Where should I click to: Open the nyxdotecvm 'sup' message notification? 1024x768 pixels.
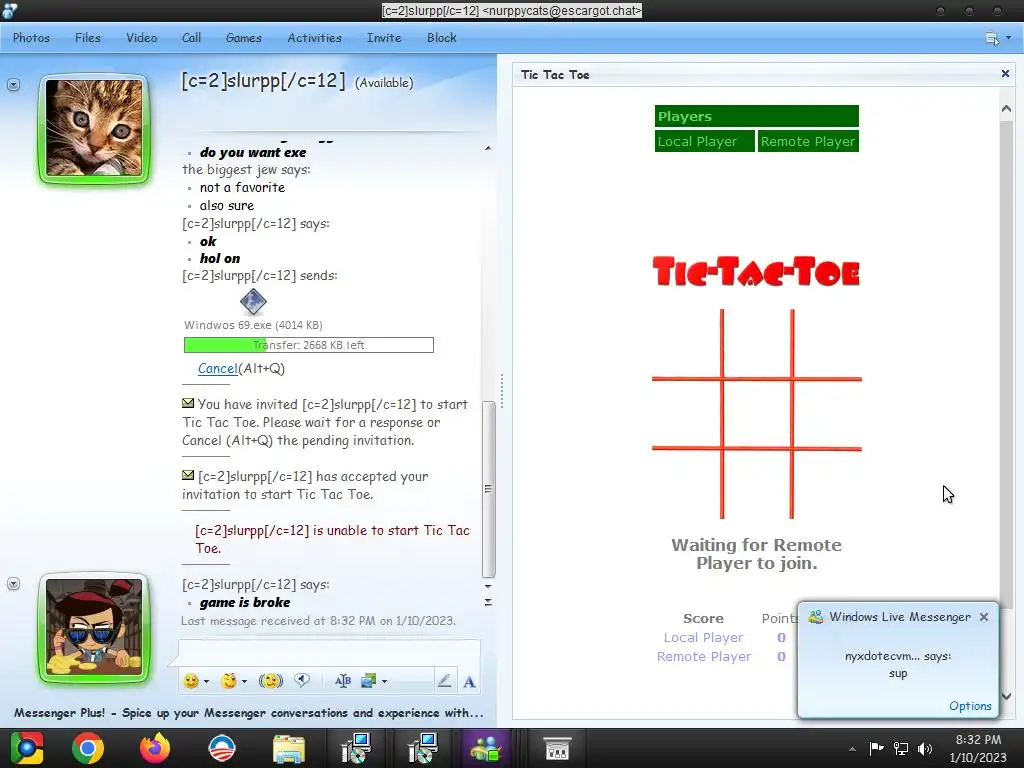[x=898, y=664]
